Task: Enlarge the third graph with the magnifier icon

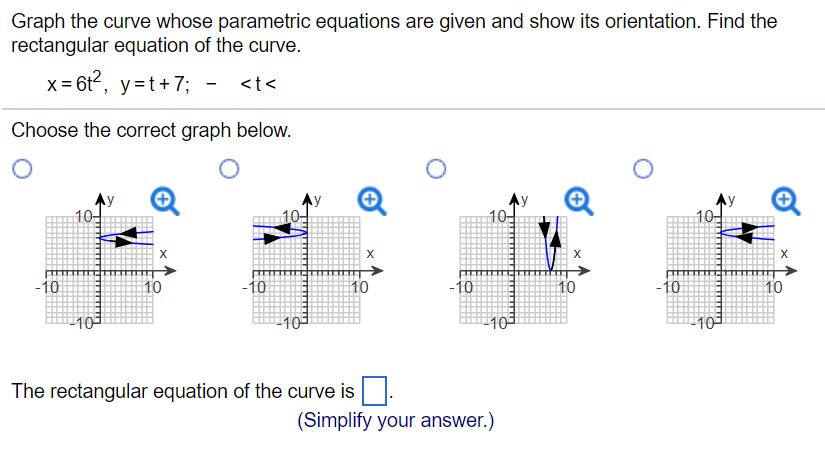Action: coord(579,202)
